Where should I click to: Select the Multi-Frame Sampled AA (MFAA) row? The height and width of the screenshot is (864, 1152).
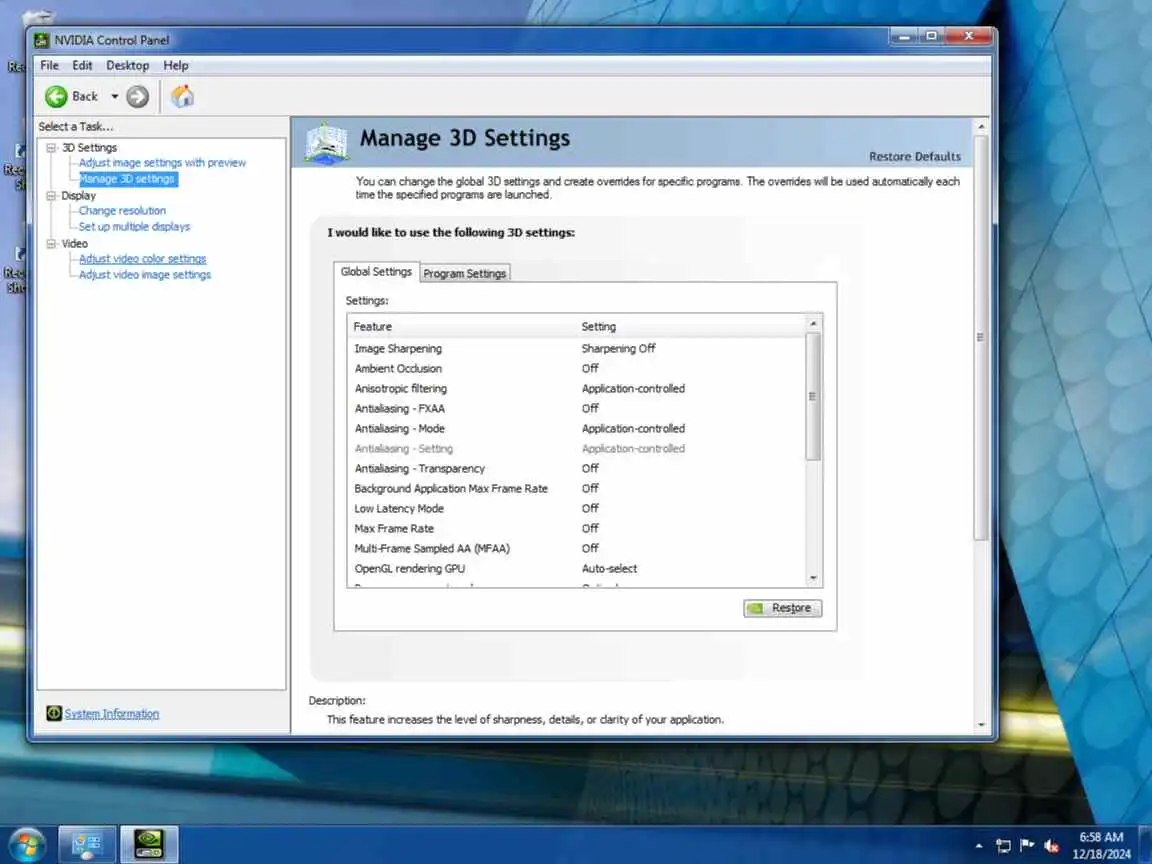point(577,549)
